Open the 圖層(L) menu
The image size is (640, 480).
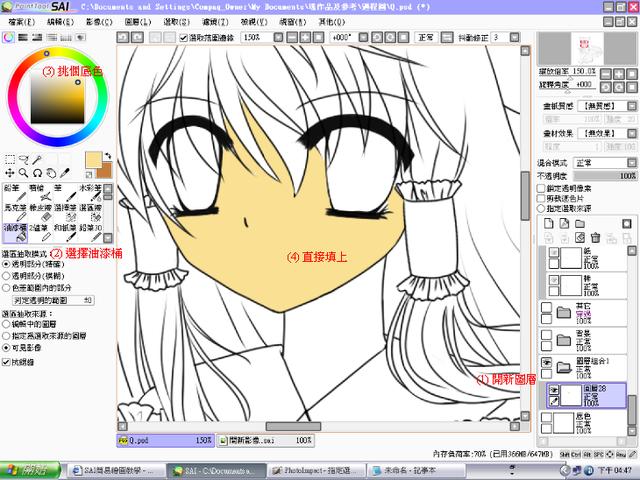138,22
